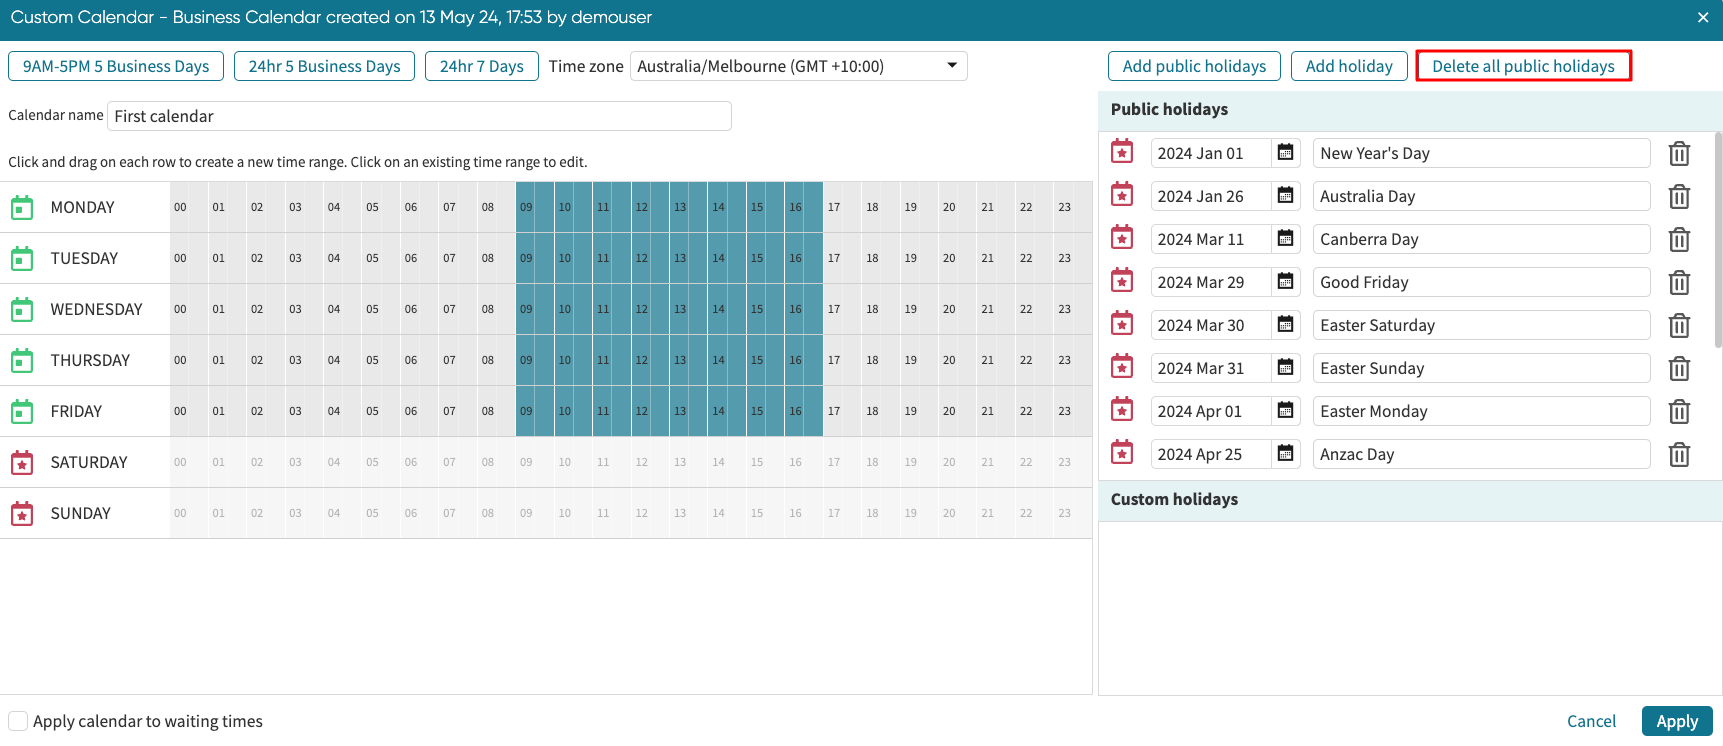The image size is (1723, 746).
Task: Toggle Sunday working day icon
Action: click(x=22, y=513)
